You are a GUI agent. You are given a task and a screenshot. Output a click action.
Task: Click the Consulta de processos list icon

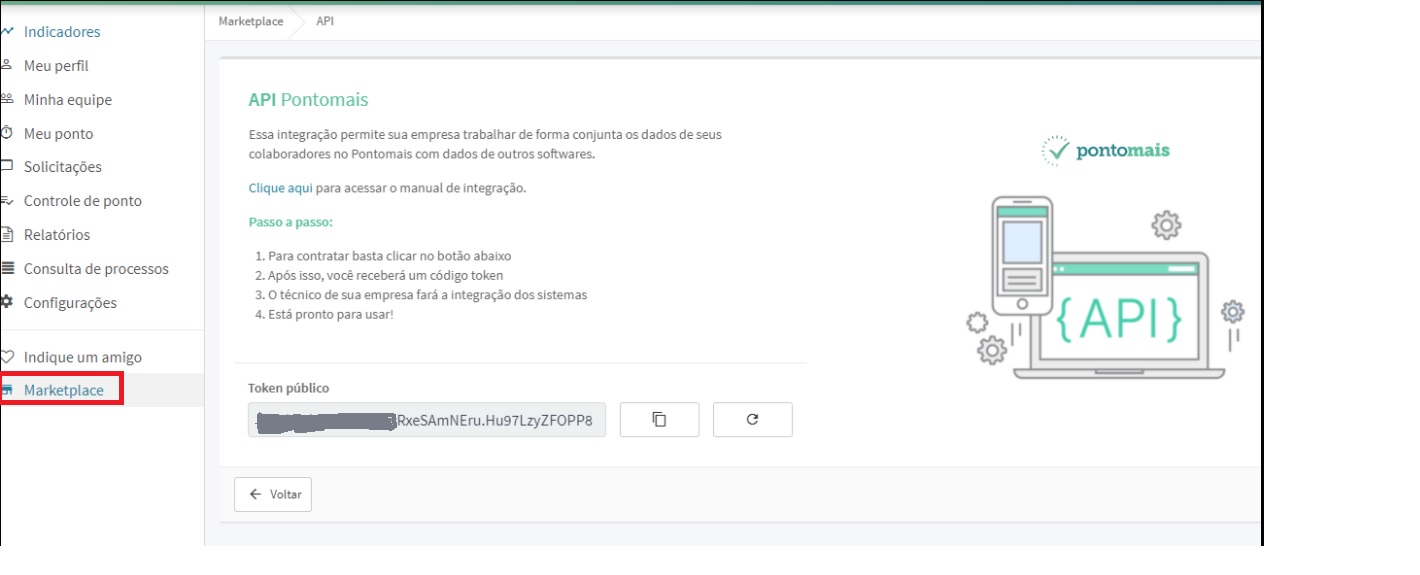(x=7, y=269)
